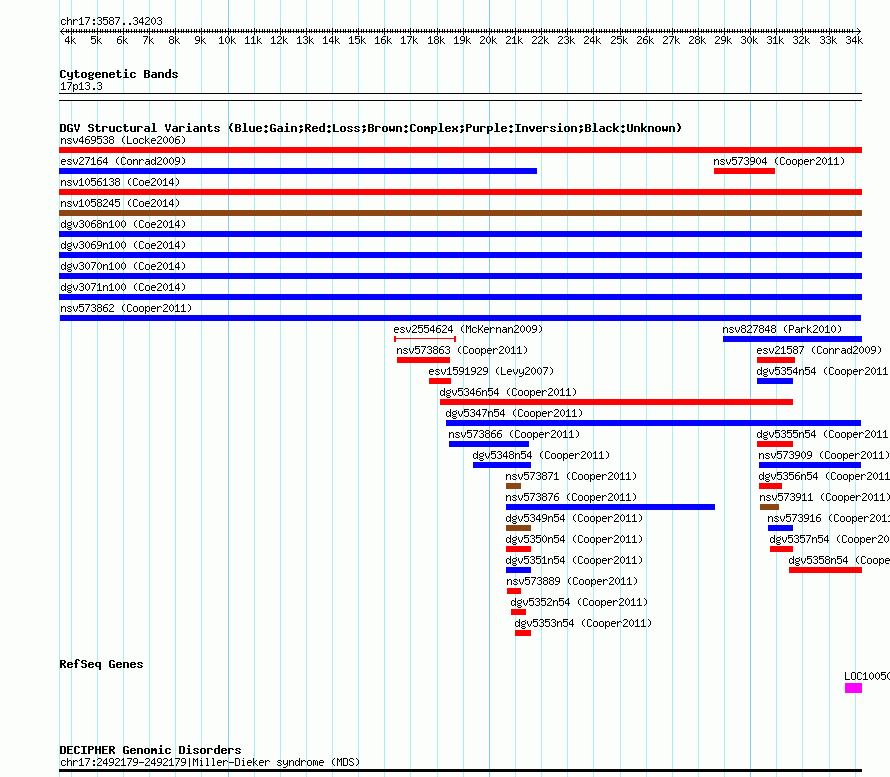Select the dgv3070n100 (Coe2014) label

pos(123,266)
